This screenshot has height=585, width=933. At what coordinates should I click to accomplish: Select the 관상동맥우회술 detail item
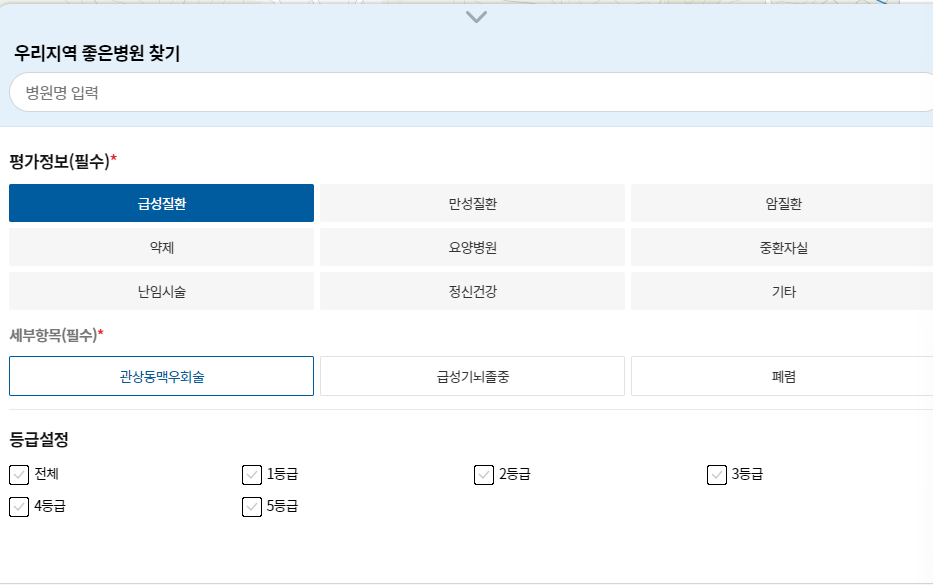[161, 376]
